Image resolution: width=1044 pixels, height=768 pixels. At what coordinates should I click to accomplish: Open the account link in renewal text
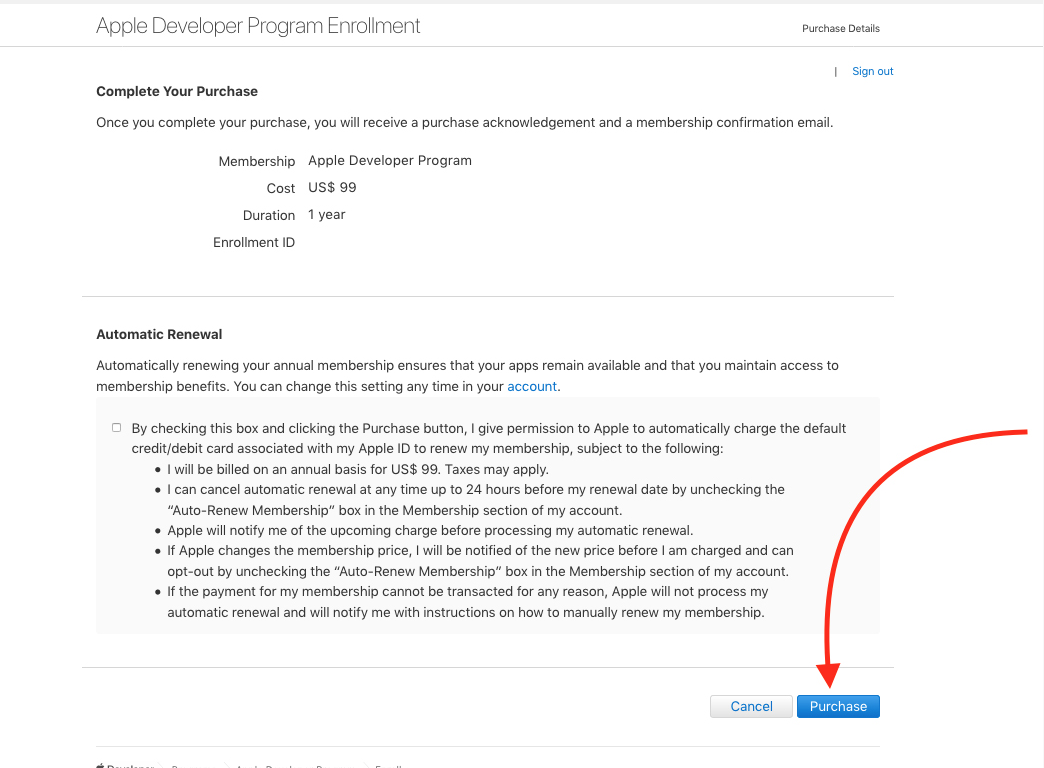click(x=531, y=386)
